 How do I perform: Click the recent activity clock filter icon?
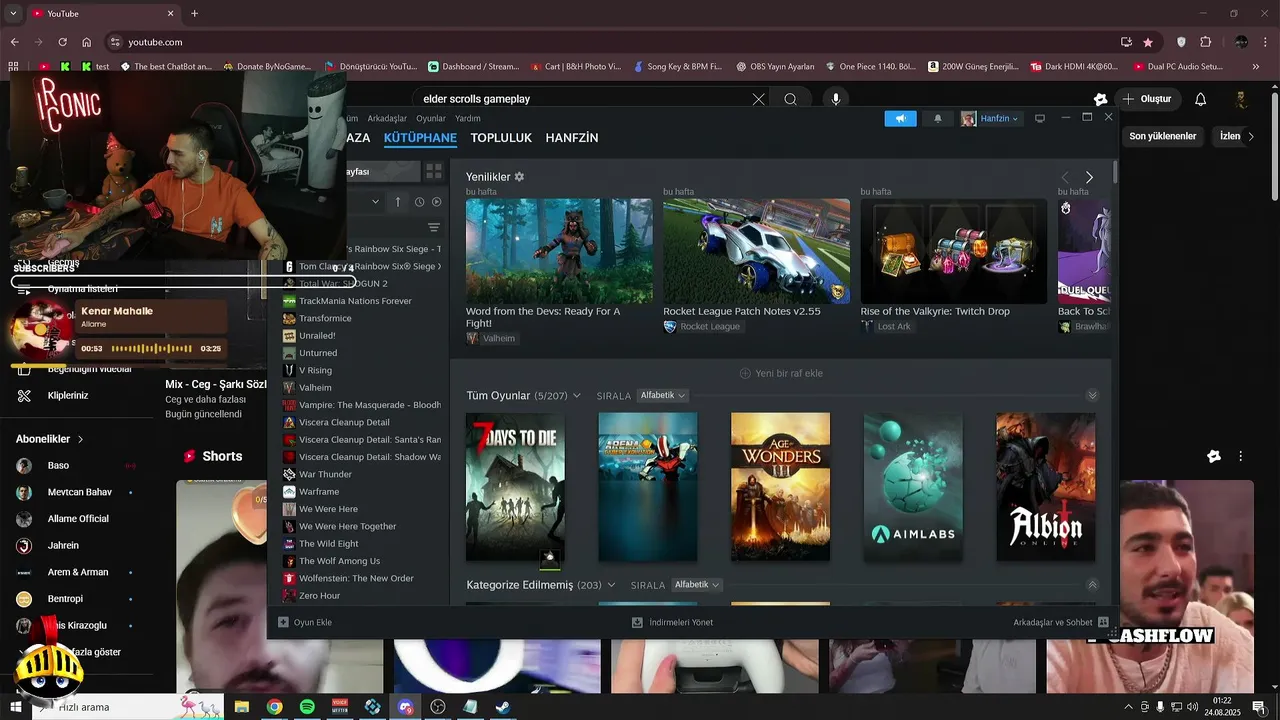pyautogui.click(x=417, y=202)
